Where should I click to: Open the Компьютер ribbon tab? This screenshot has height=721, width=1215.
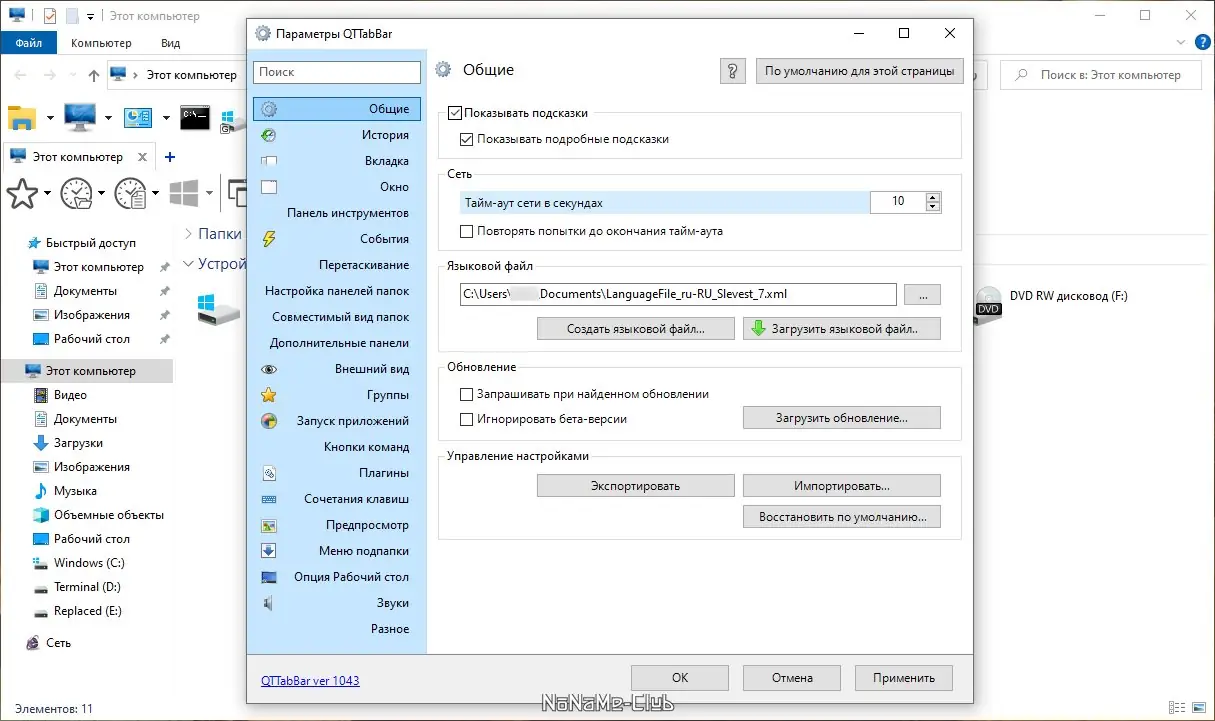point(101,43)
